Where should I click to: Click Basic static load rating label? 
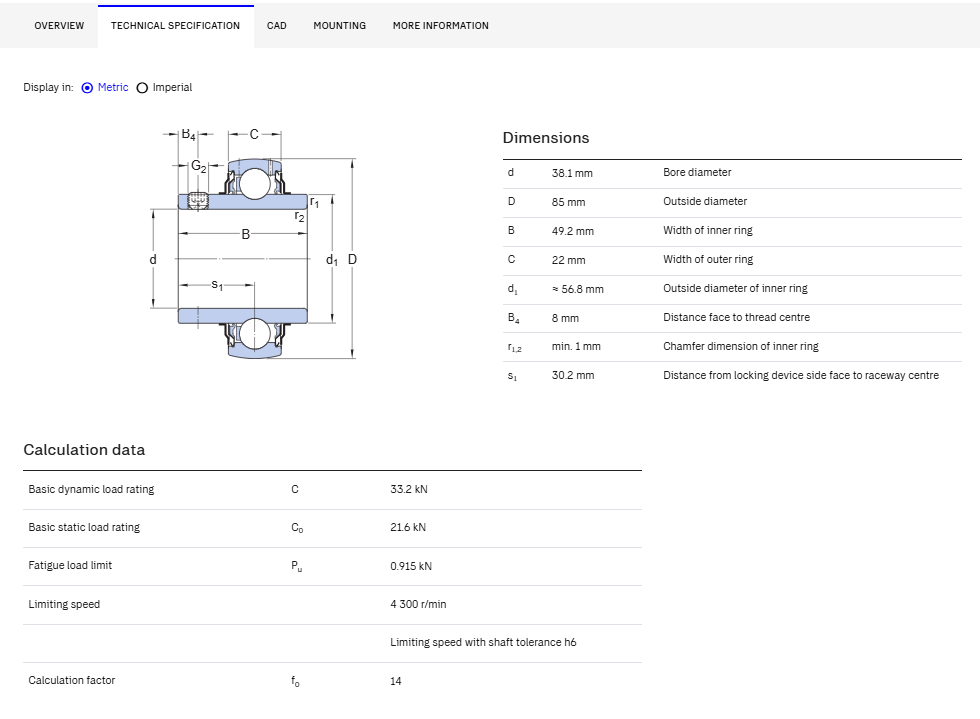(84, 527)
